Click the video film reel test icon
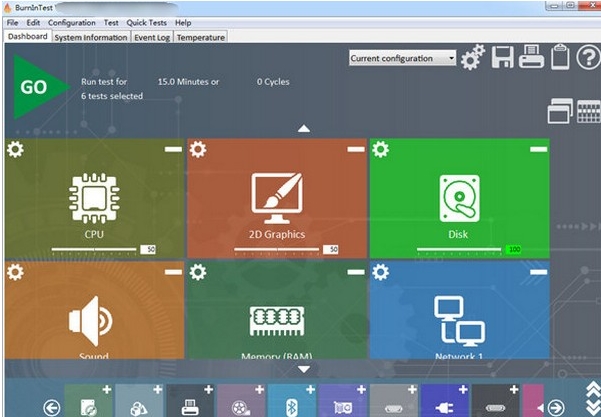 coord(241,408)
